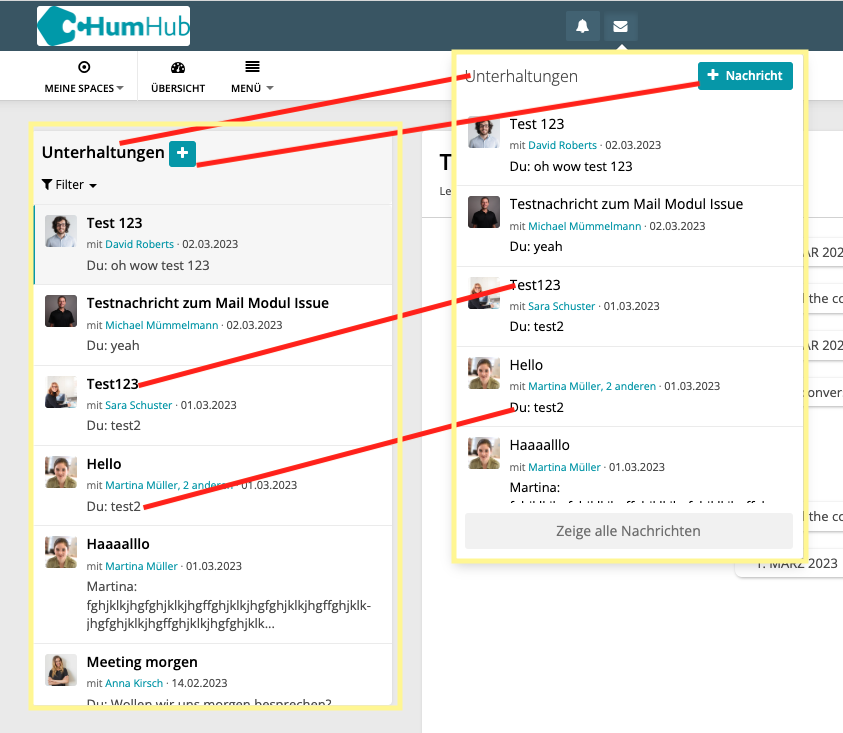This screenshot has height=733, width=843.
Task: Click Sara Schuster avatar in left list
Action: click(x=61, y=392)
